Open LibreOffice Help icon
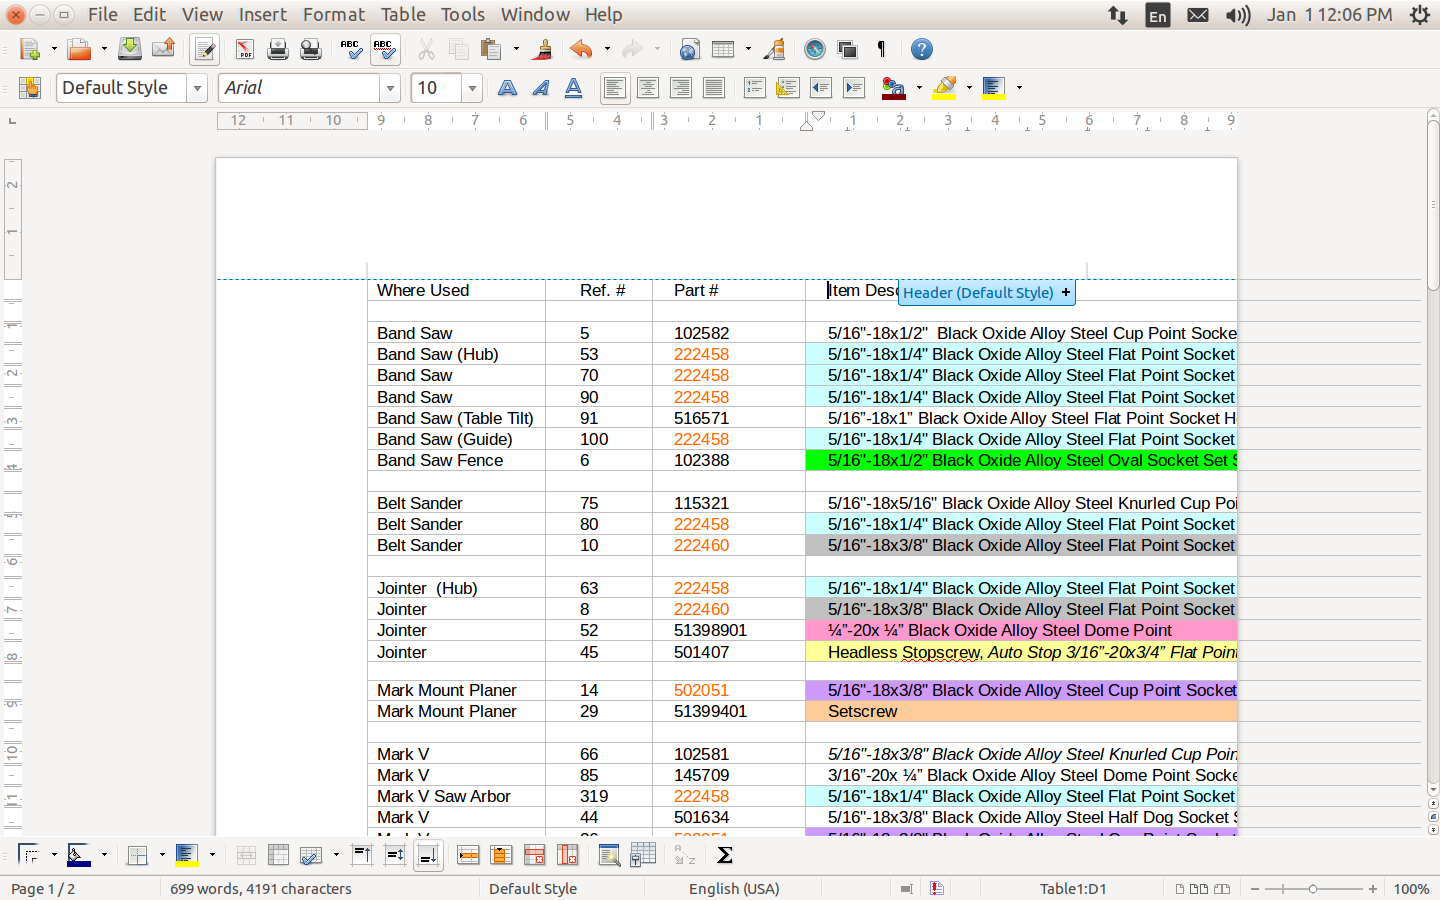 (x=922, y=49)
